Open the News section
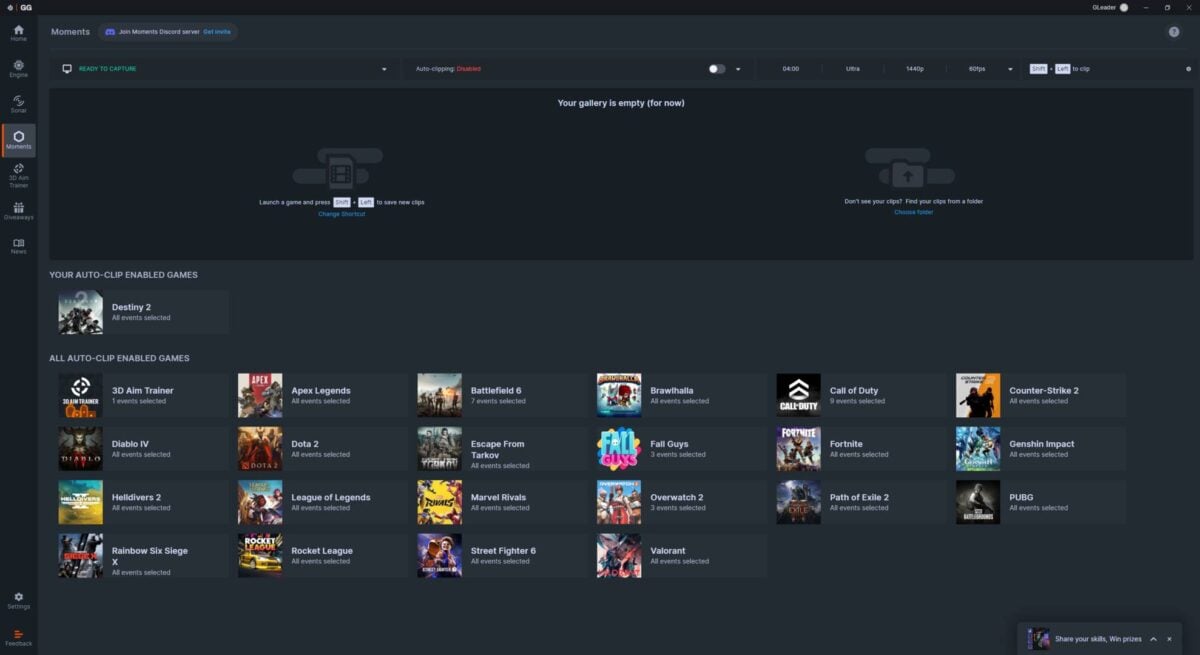Screen dimensions: 1200x655 point(18,245)
